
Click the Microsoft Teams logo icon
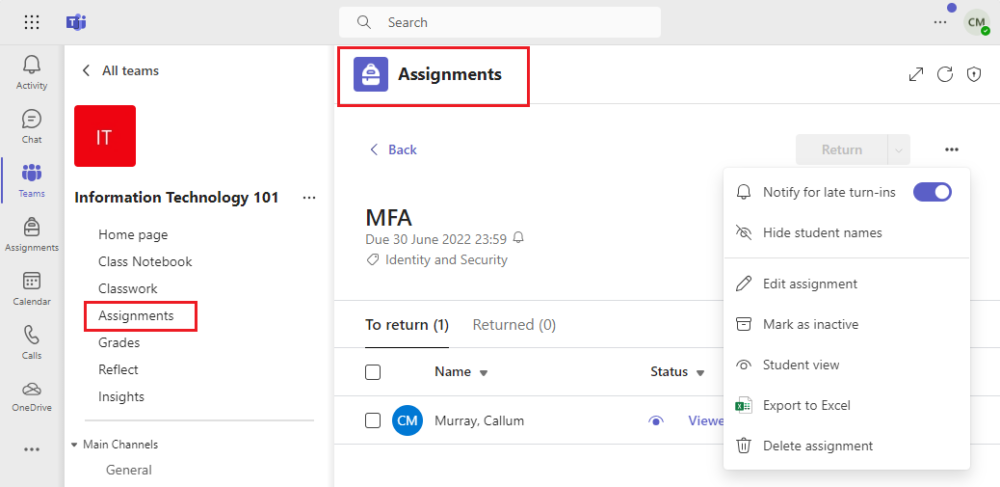coord(76,22)
